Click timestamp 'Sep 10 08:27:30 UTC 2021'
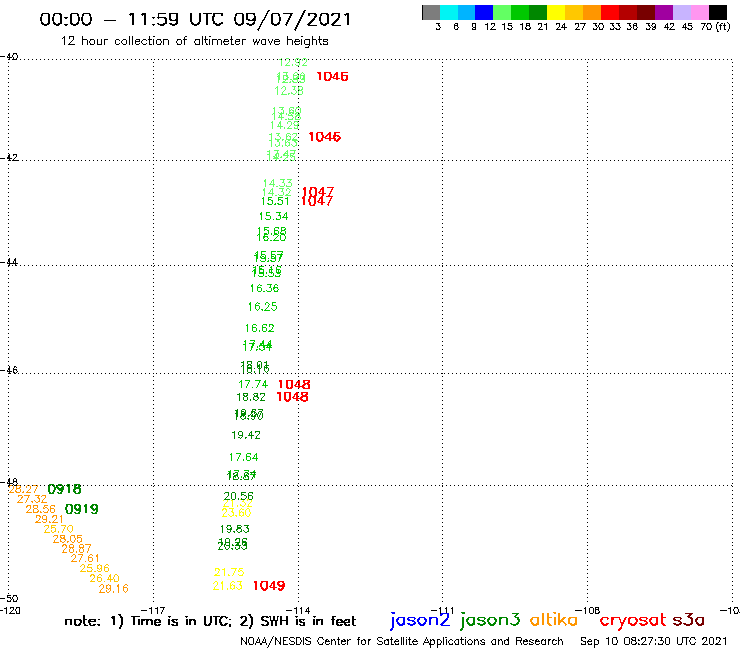740x650 pixels. pyautogui.click(x=654, y=641)
